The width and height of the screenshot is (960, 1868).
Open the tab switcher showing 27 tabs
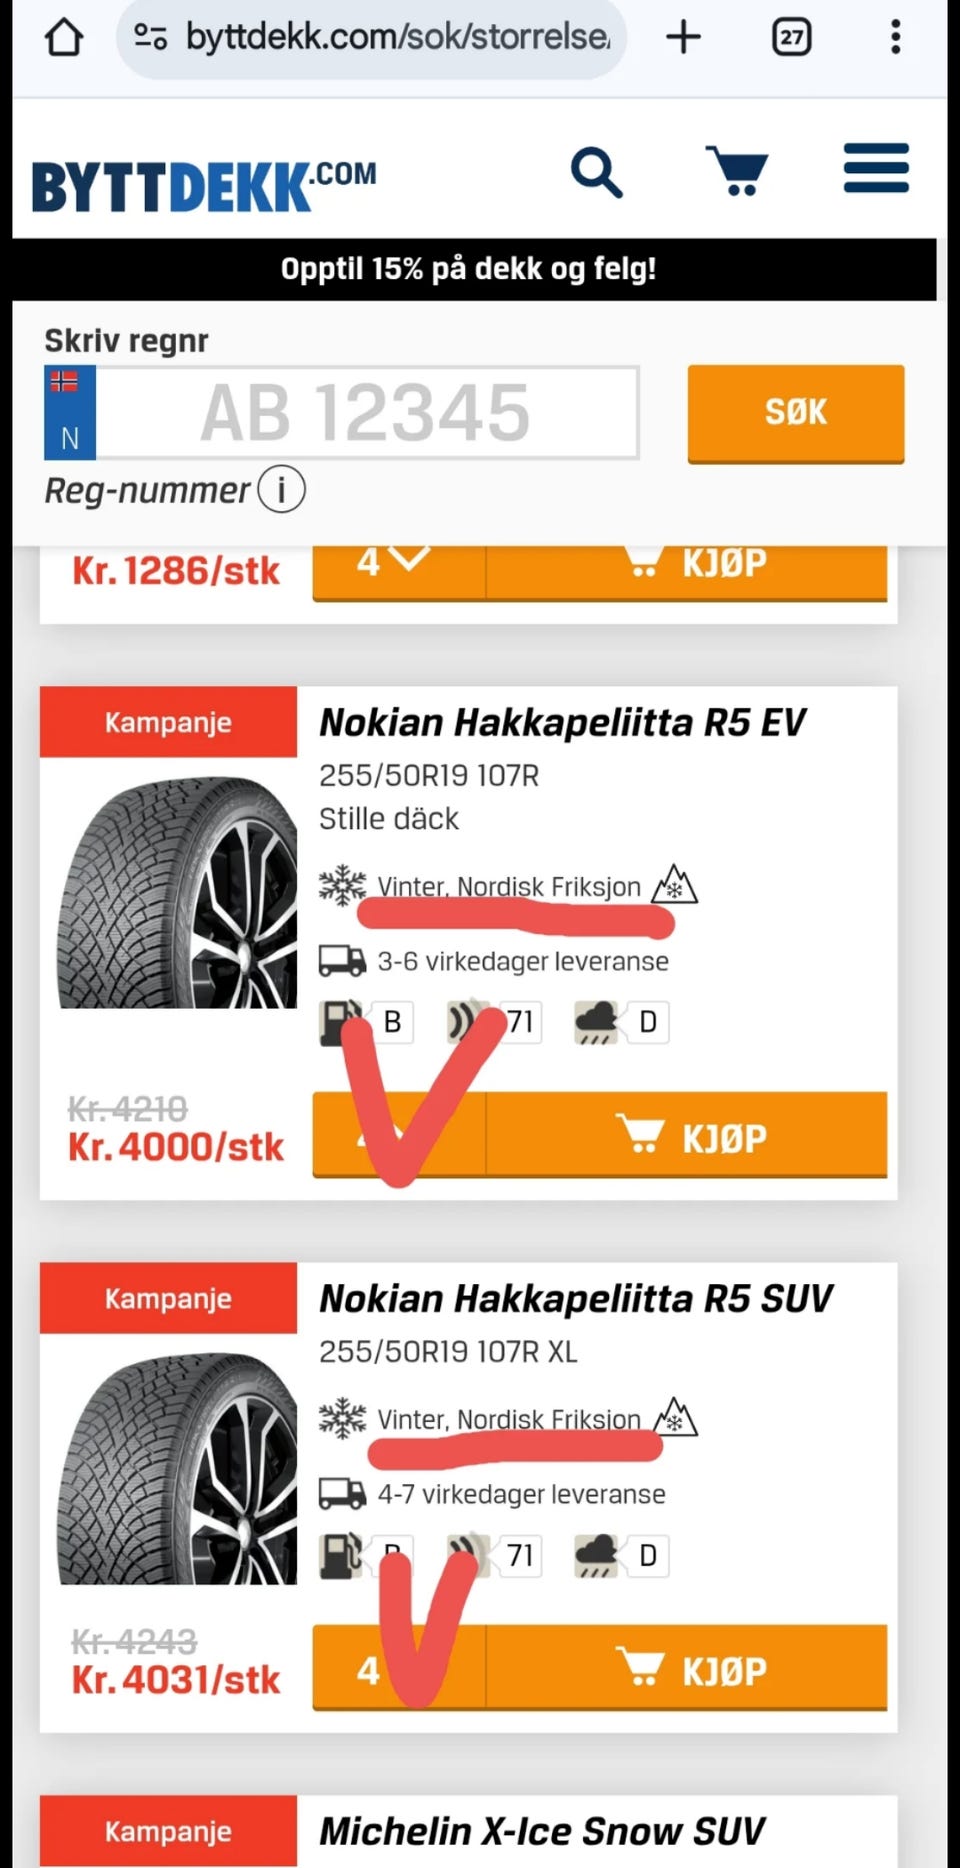click(x=791, y=38)
